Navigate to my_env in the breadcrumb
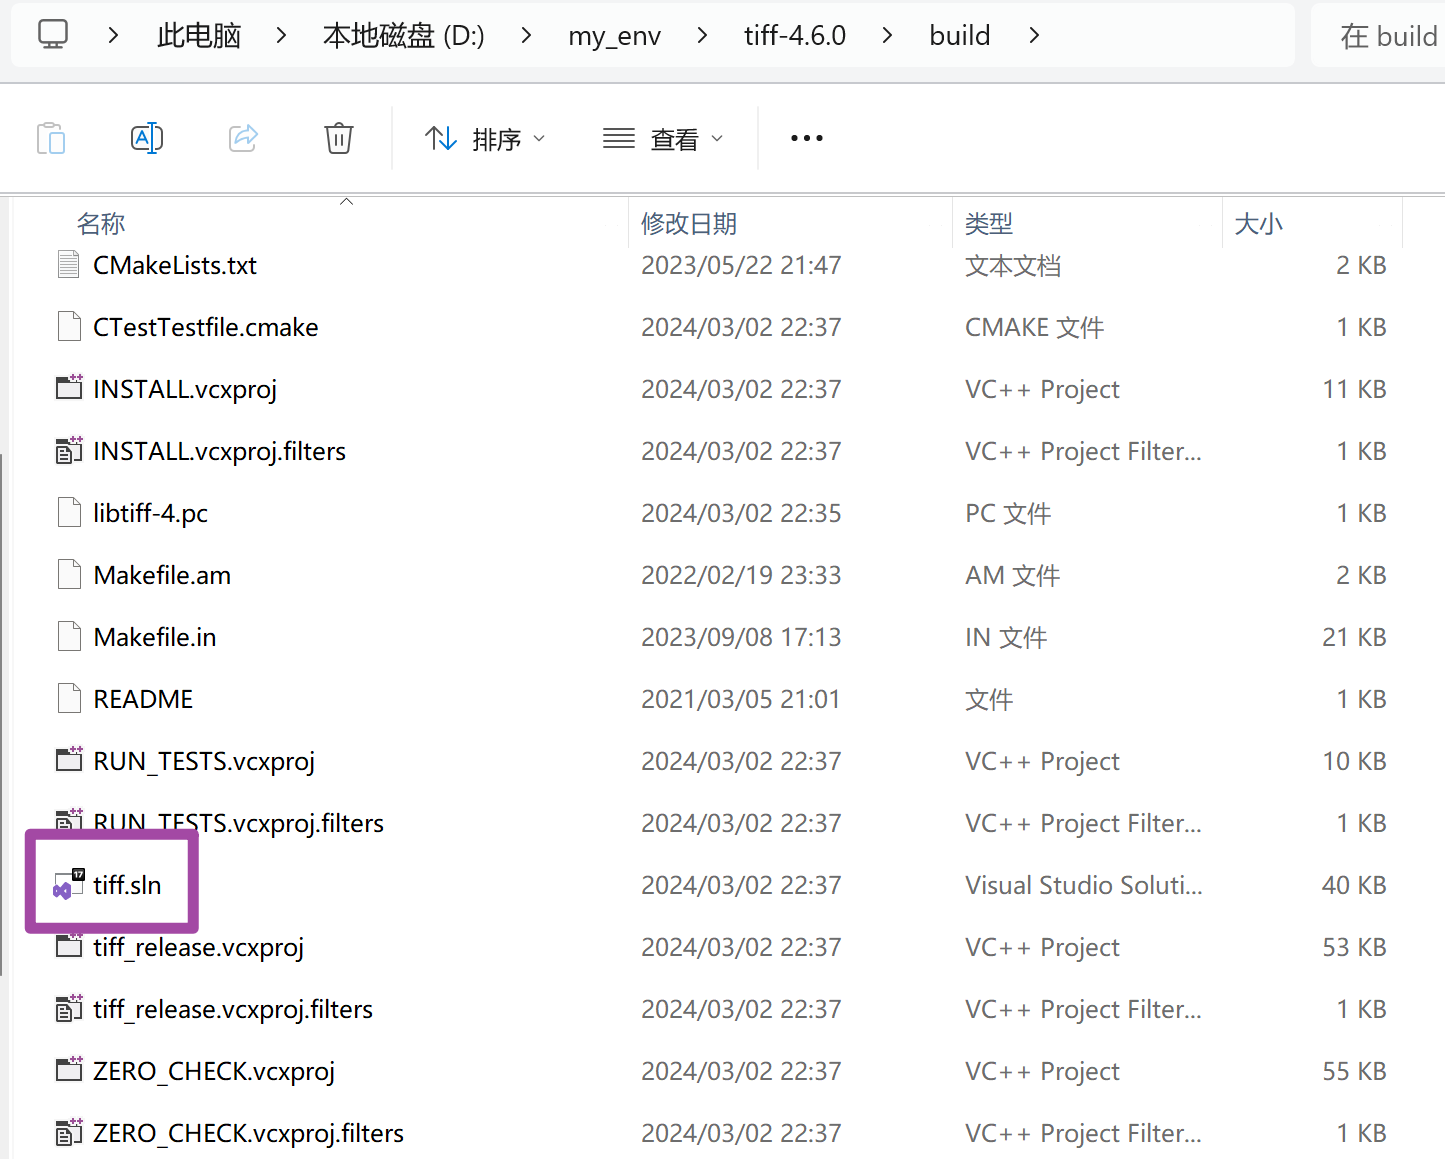 pyautogui.click(x=614, y=35)
